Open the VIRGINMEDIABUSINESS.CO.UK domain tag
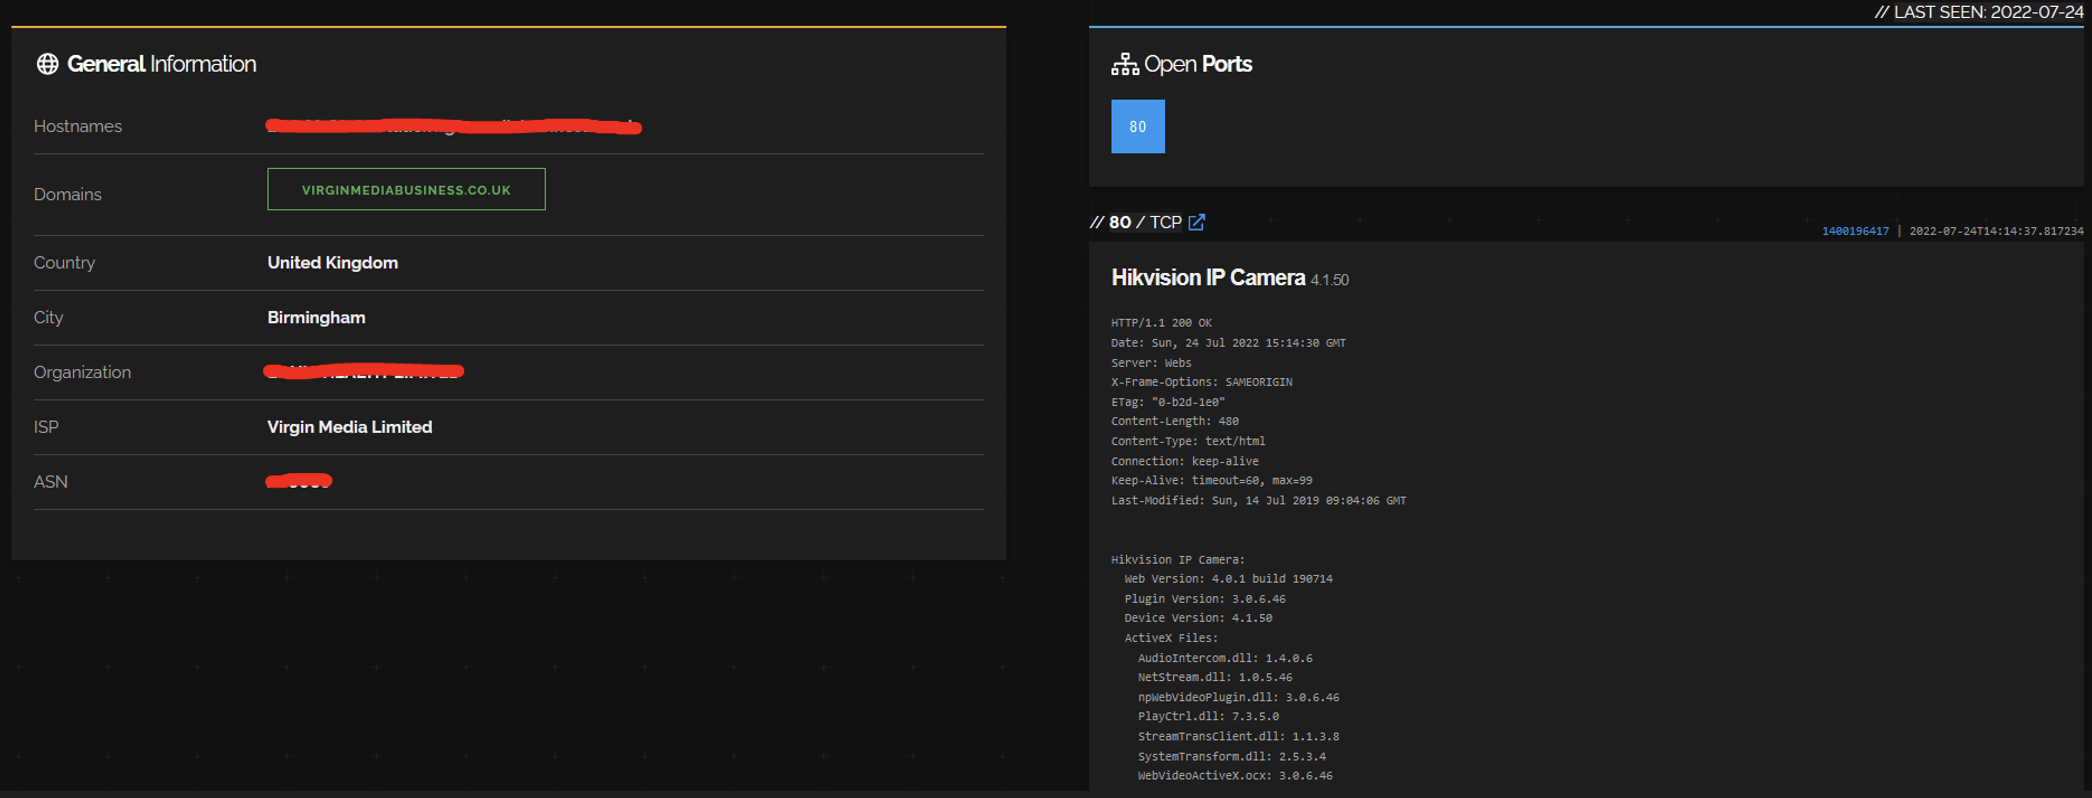The image size is (2092, 798). pyautogui.click(x=406, y=190)
